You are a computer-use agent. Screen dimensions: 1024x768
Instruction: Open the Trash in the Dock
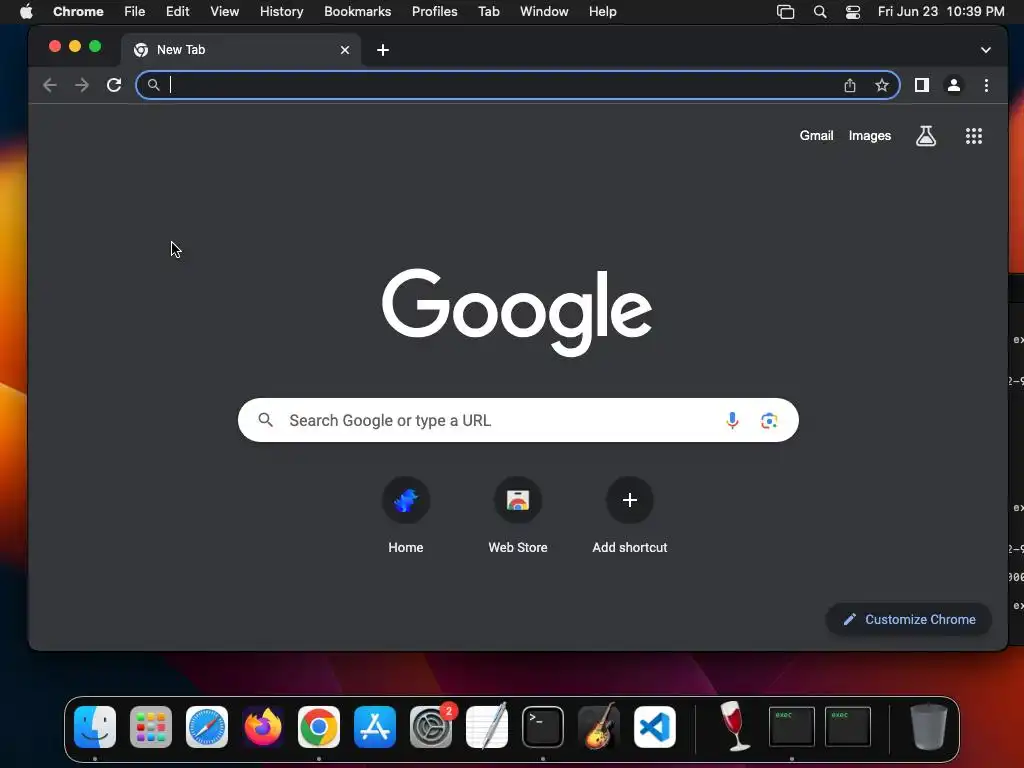929,726
